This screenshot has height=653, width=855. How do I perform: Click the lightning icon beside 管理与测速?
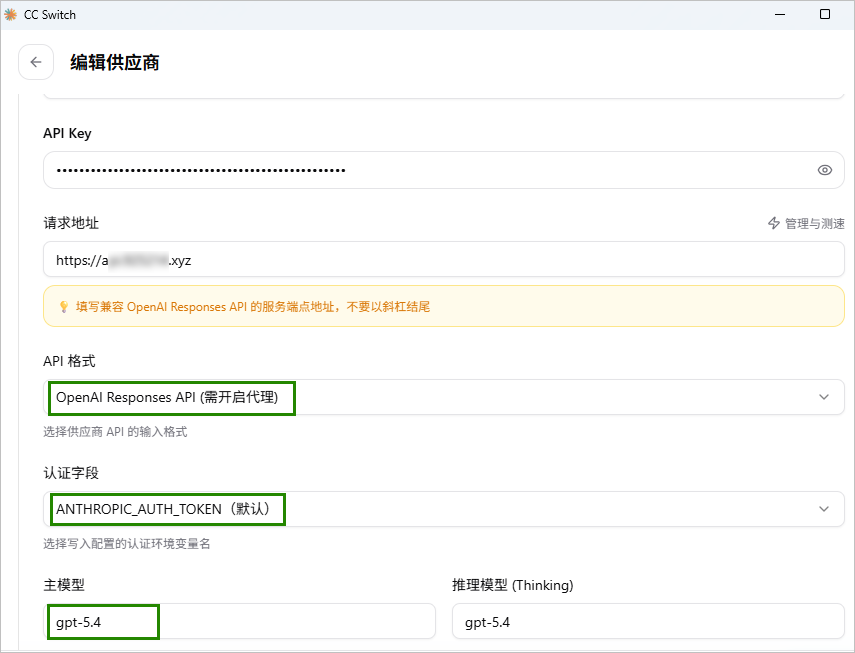773,223
